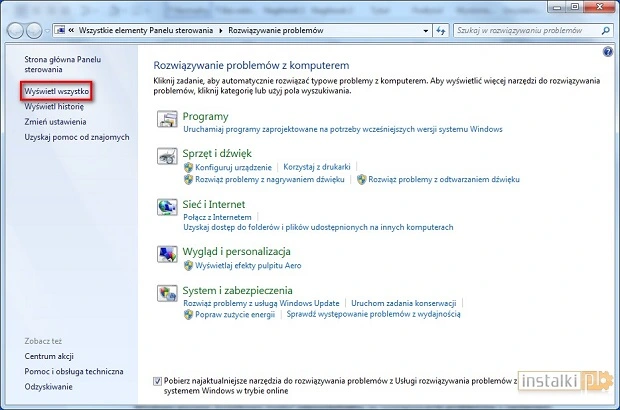620x410 pixels.
Task: Click the Sprzęt i dźwięk icon
Action: (167, 159)
